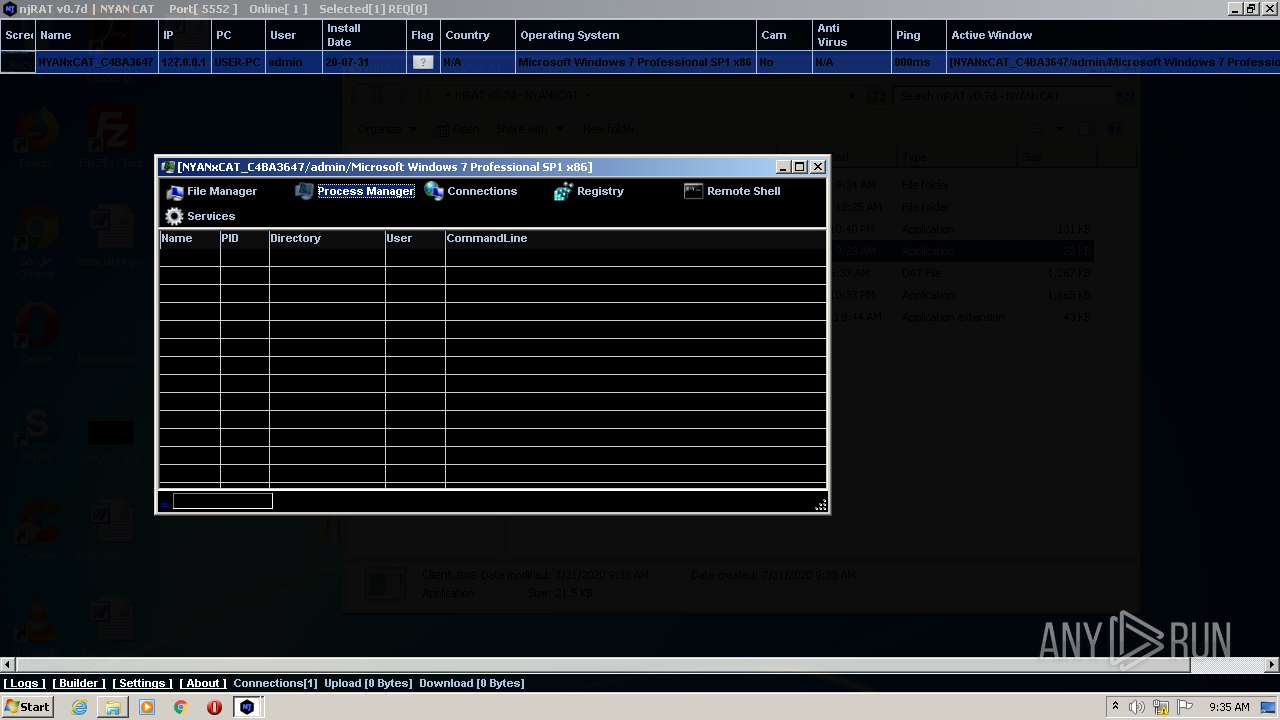
Task: Open Windows Media Player taskbar icon
Action: [147, 707]
